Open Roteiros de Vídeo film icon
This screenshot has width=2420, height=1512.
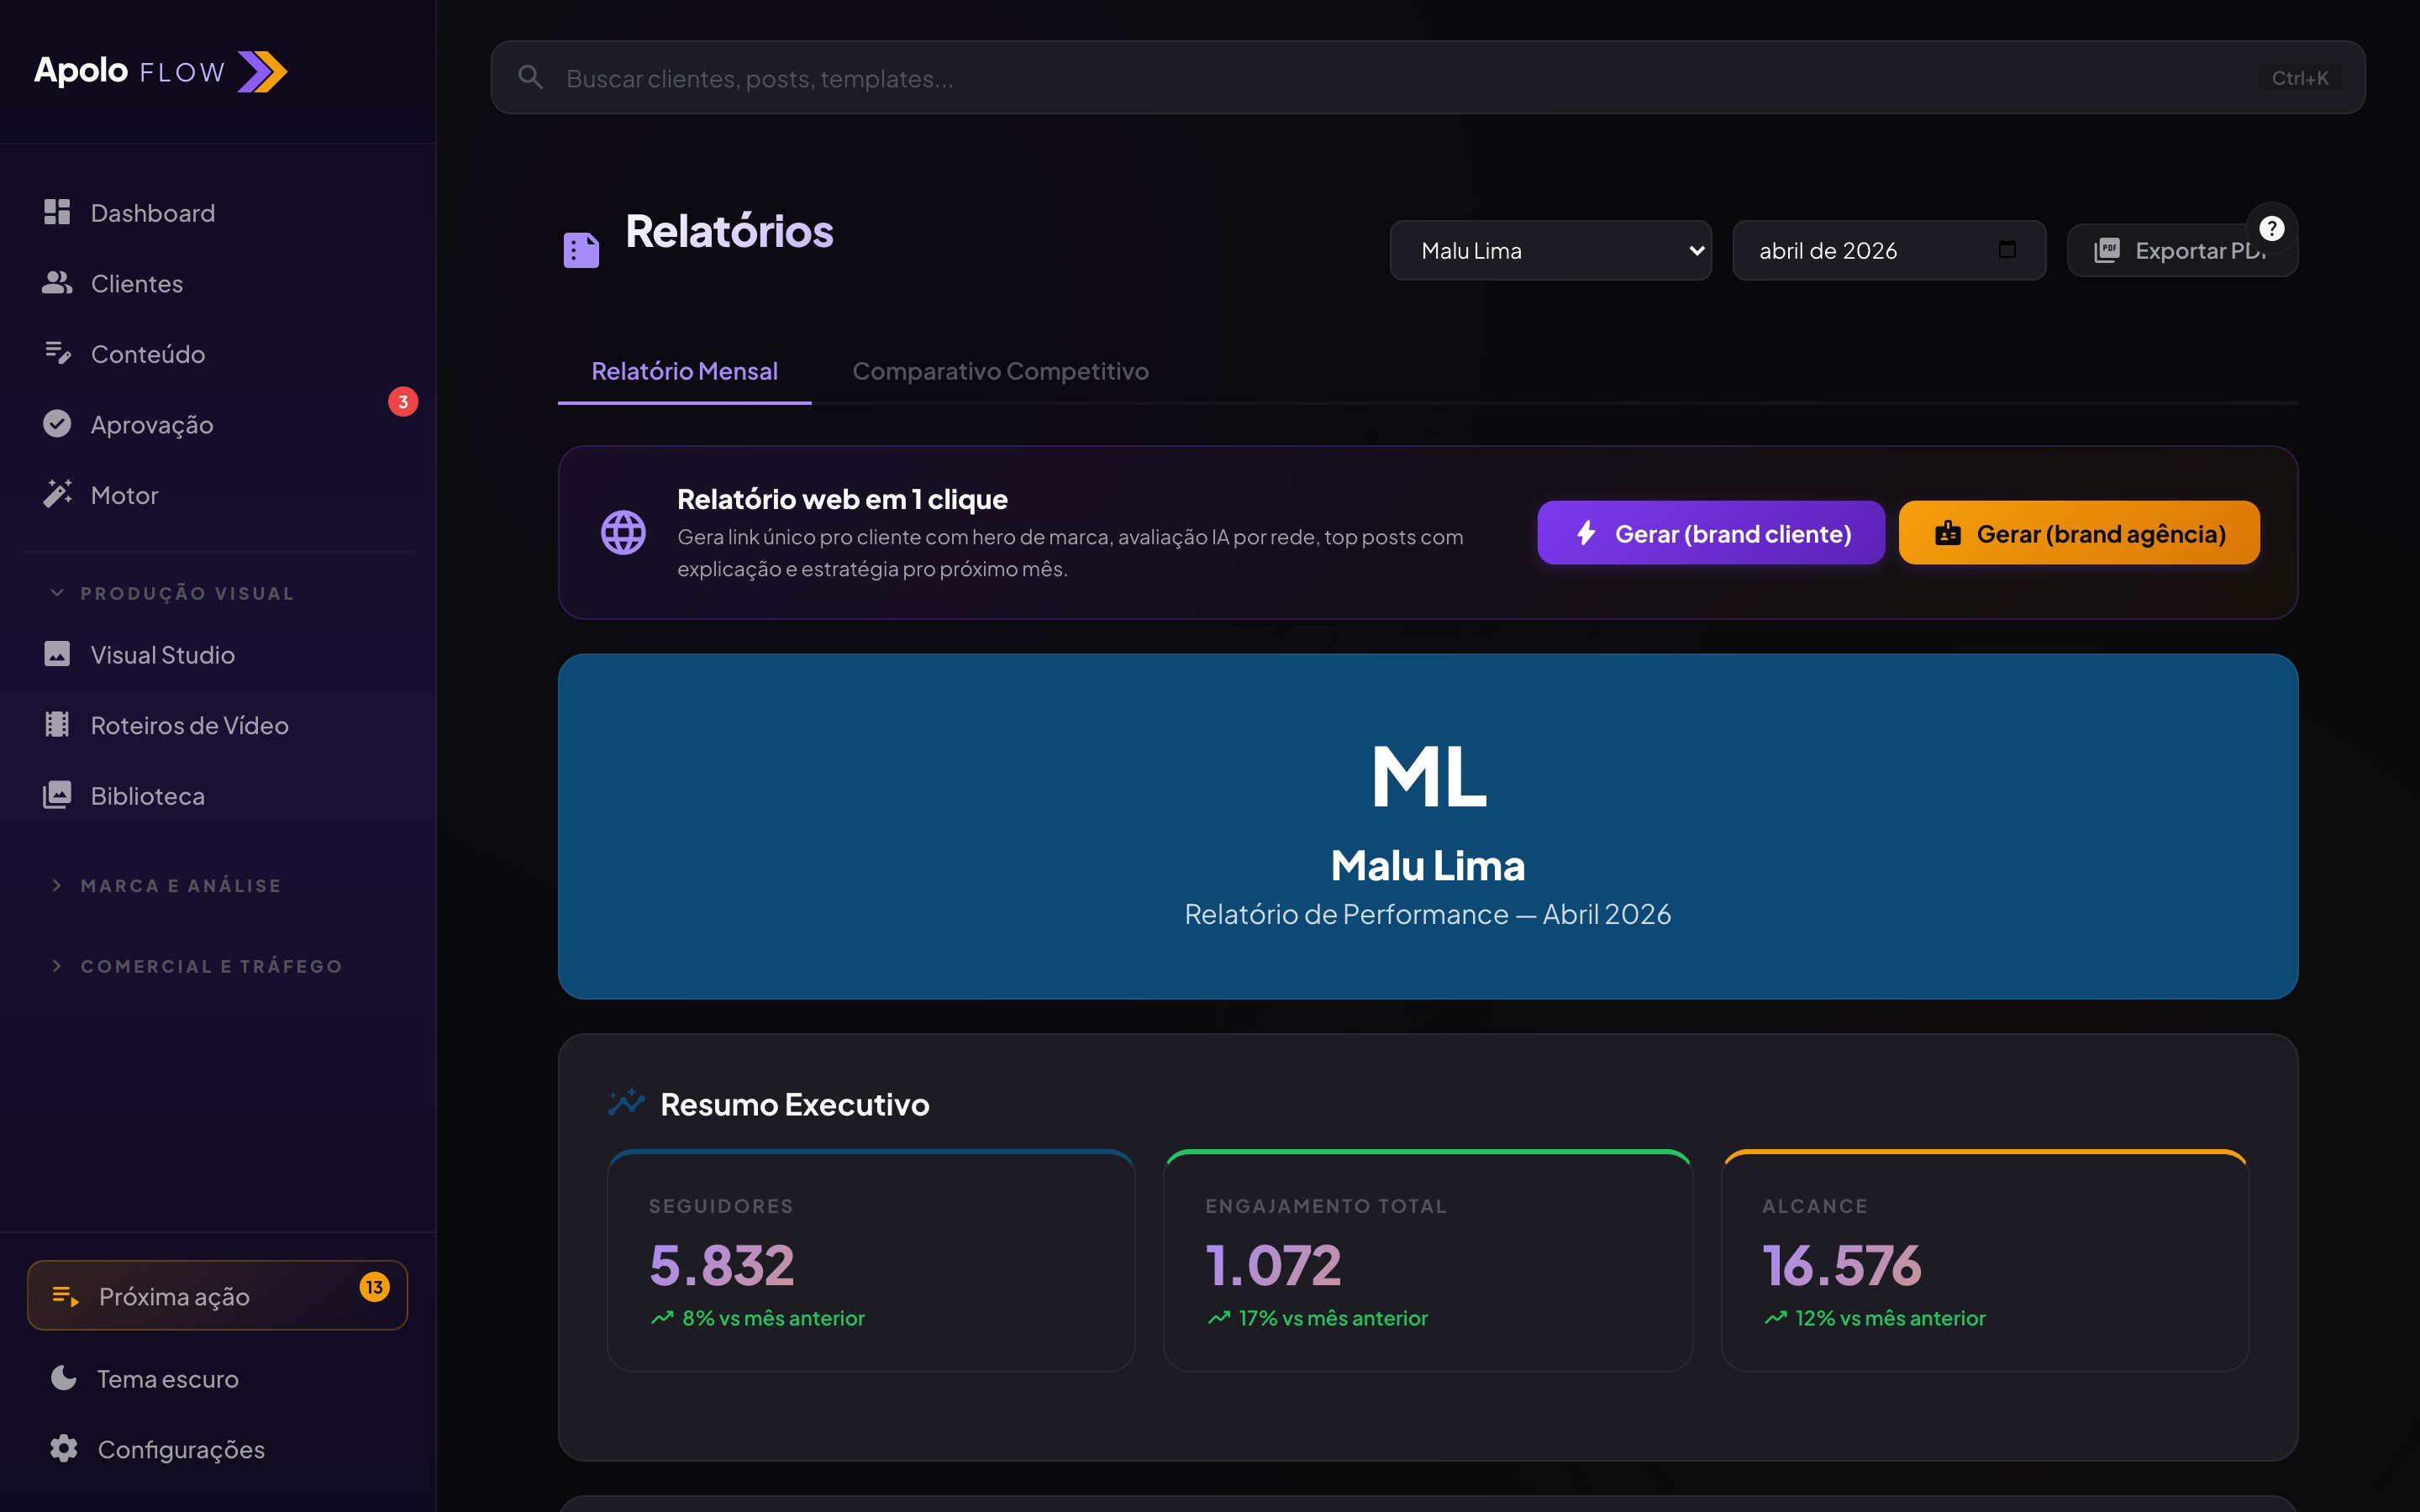pyautogui.click(x=57, y=725)
